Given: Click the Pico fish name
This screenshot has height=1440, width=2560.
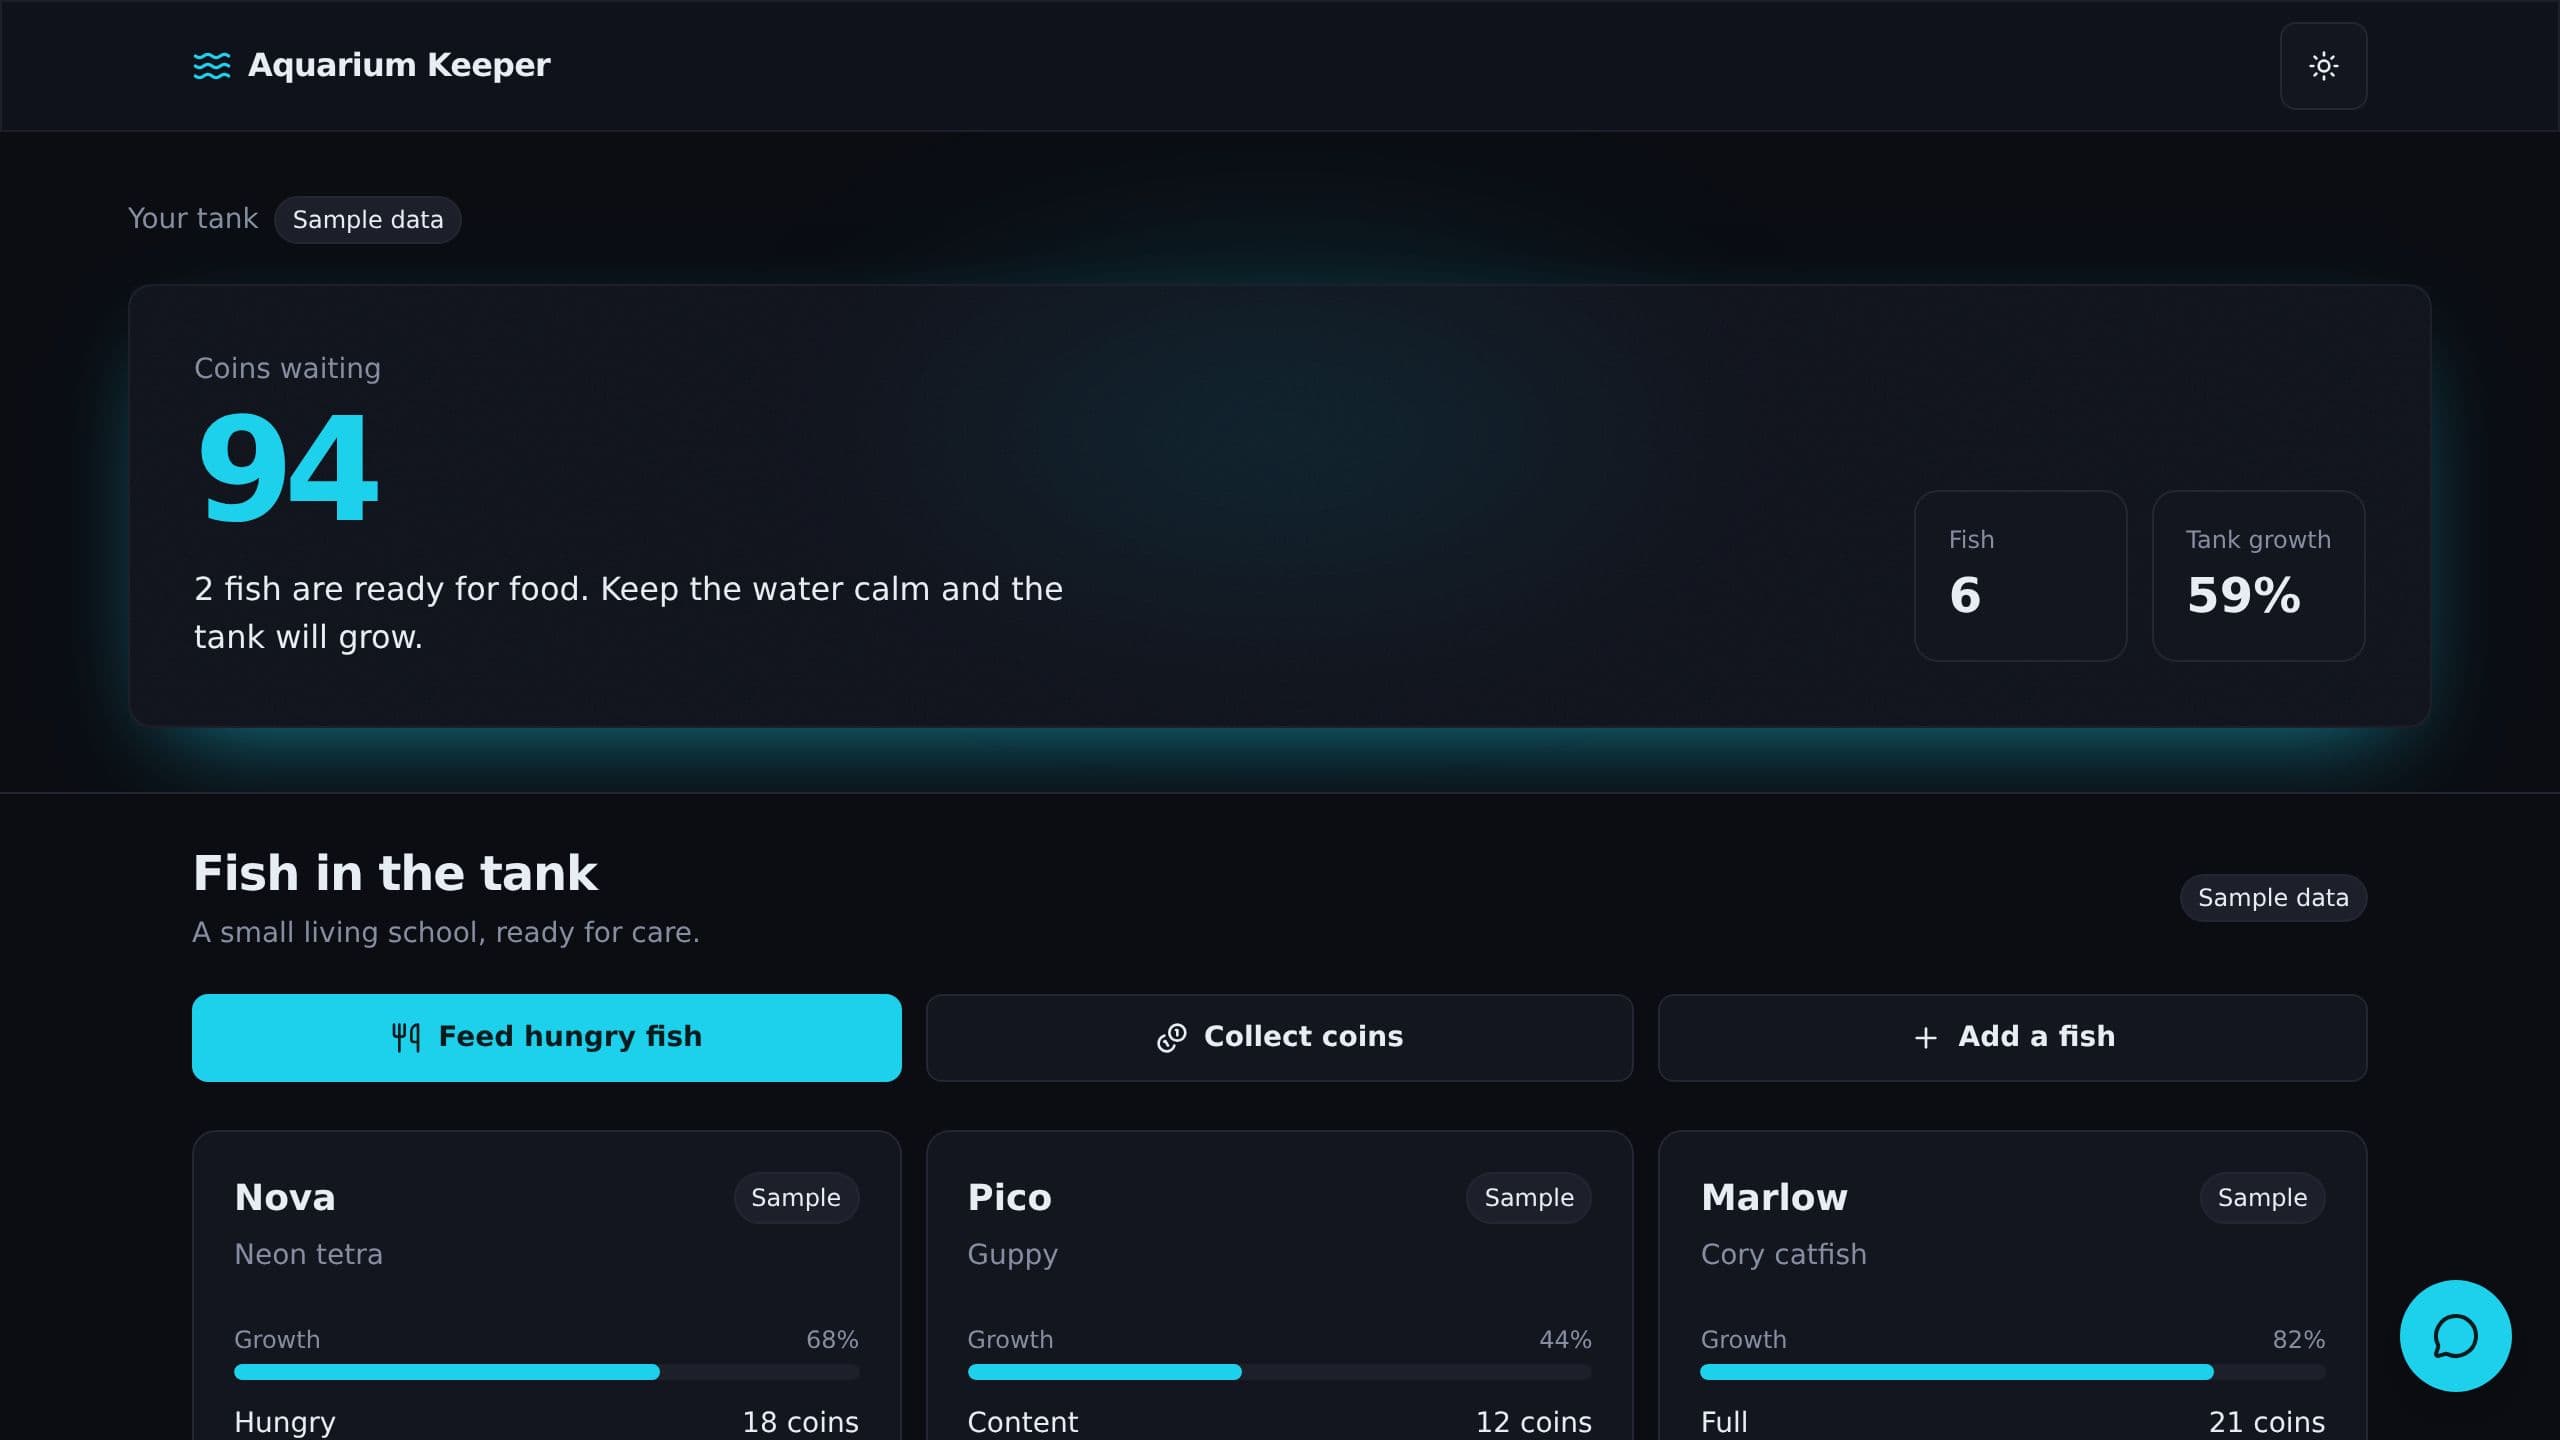Looking at the screenshot, I should coord(1009,1197).
